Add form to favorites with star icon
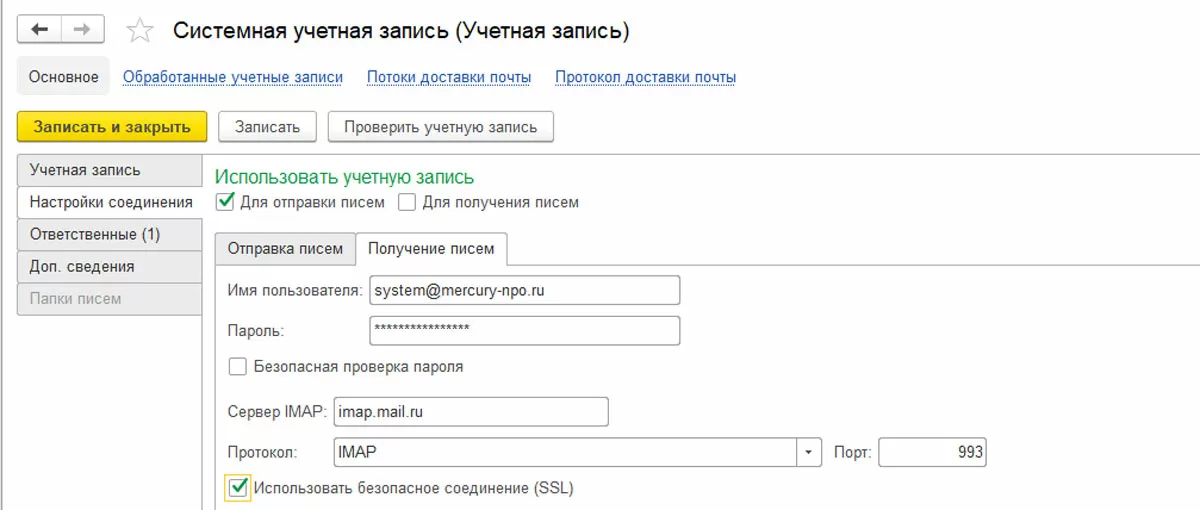Screen dimensions: 1200x510 140,31
